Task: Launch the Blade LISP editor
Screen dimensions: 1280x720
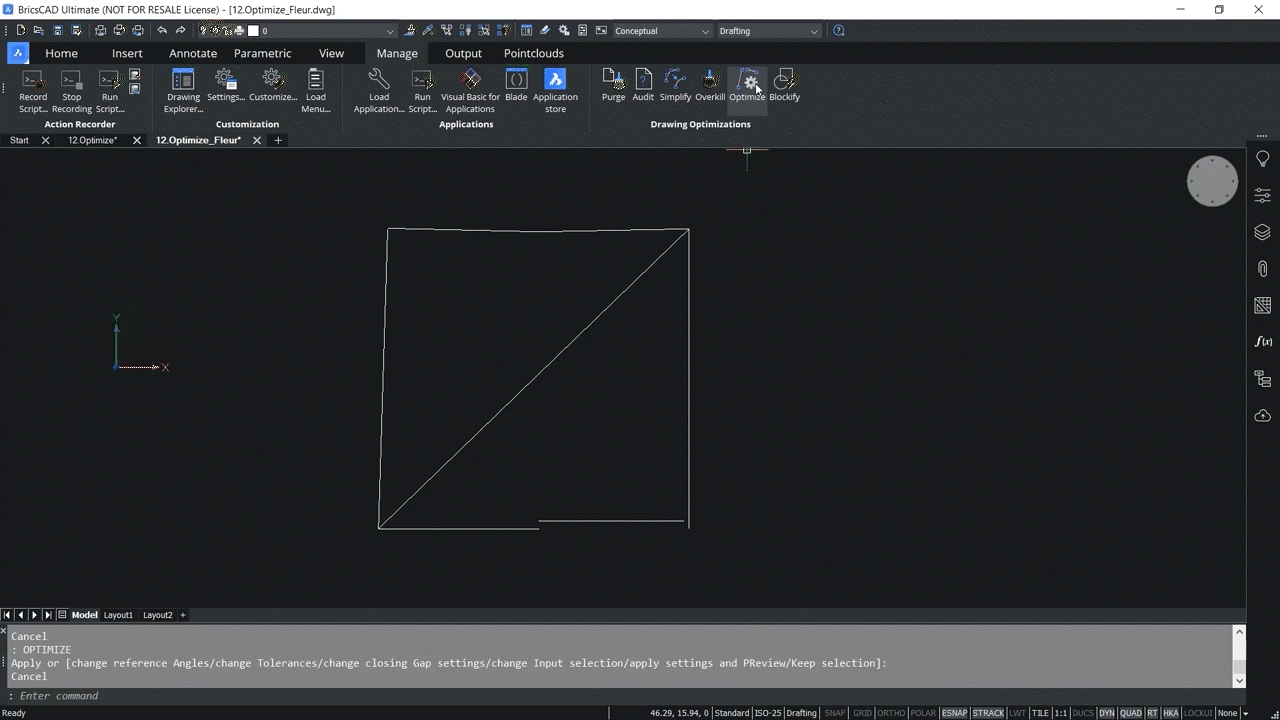Action: click(516, 85)
